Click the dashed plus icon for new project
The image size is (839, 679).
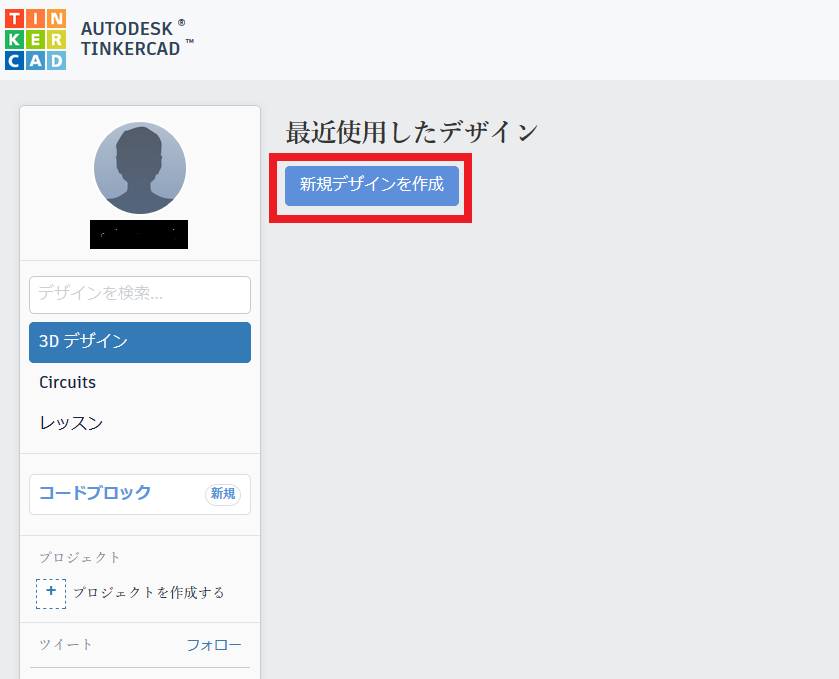click(x=51, y=593)
